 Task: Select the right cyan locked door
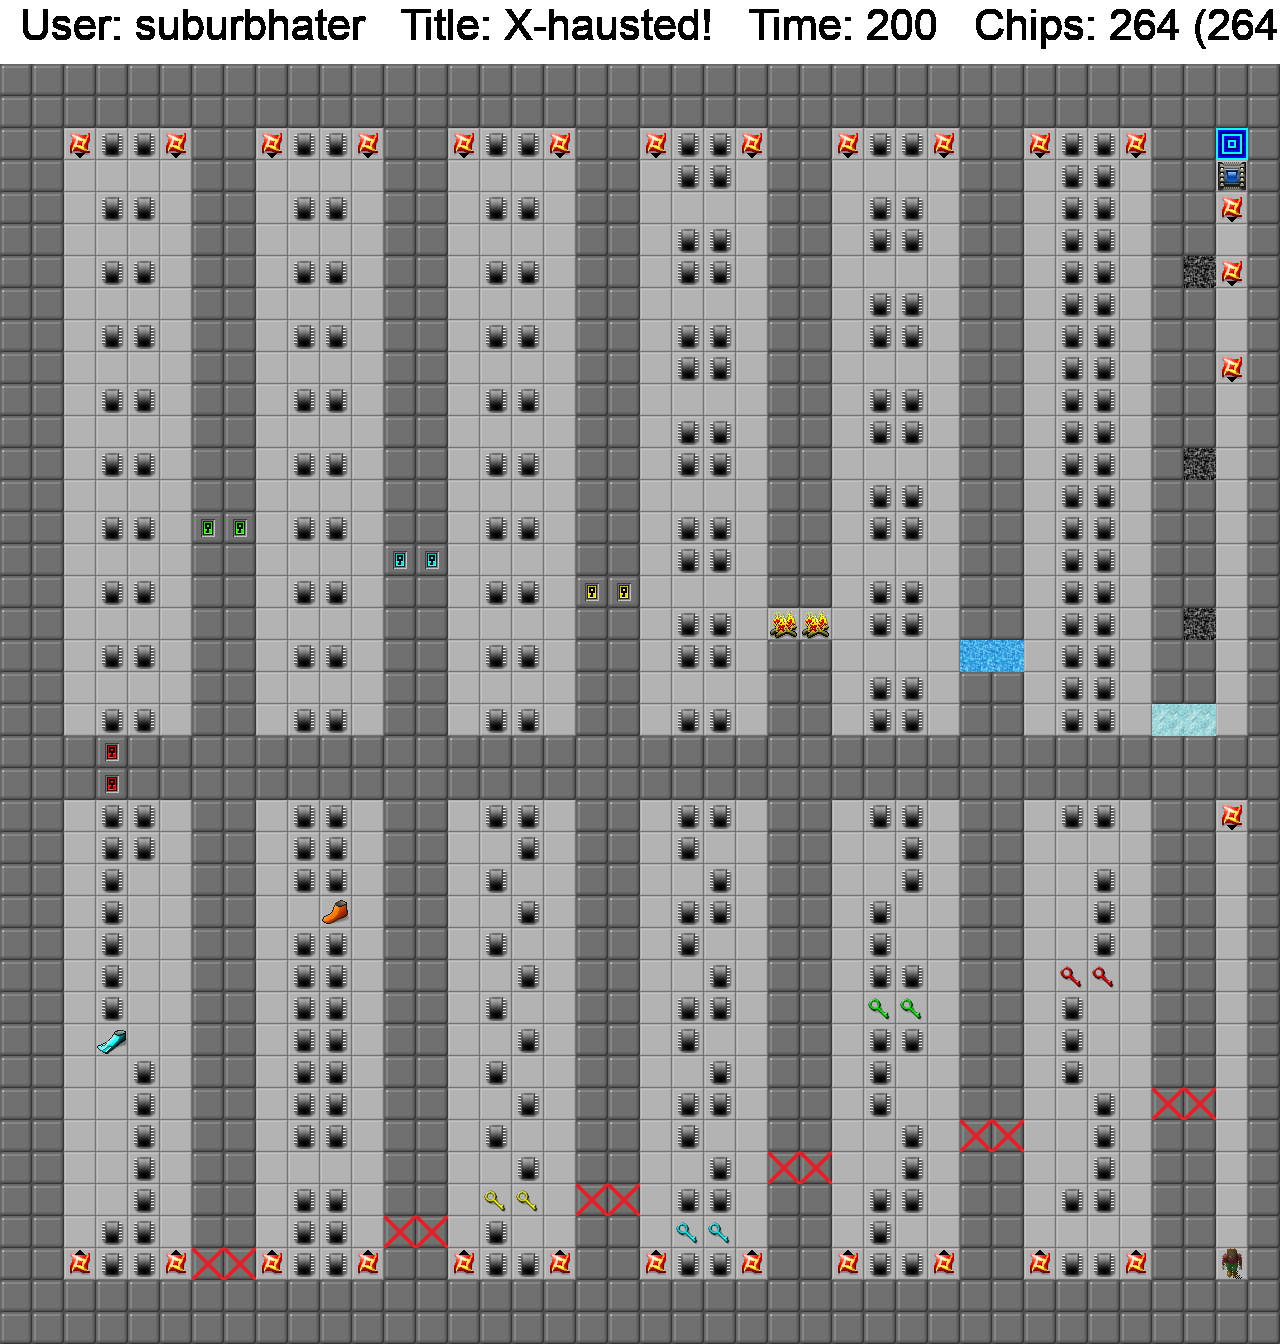432,560
